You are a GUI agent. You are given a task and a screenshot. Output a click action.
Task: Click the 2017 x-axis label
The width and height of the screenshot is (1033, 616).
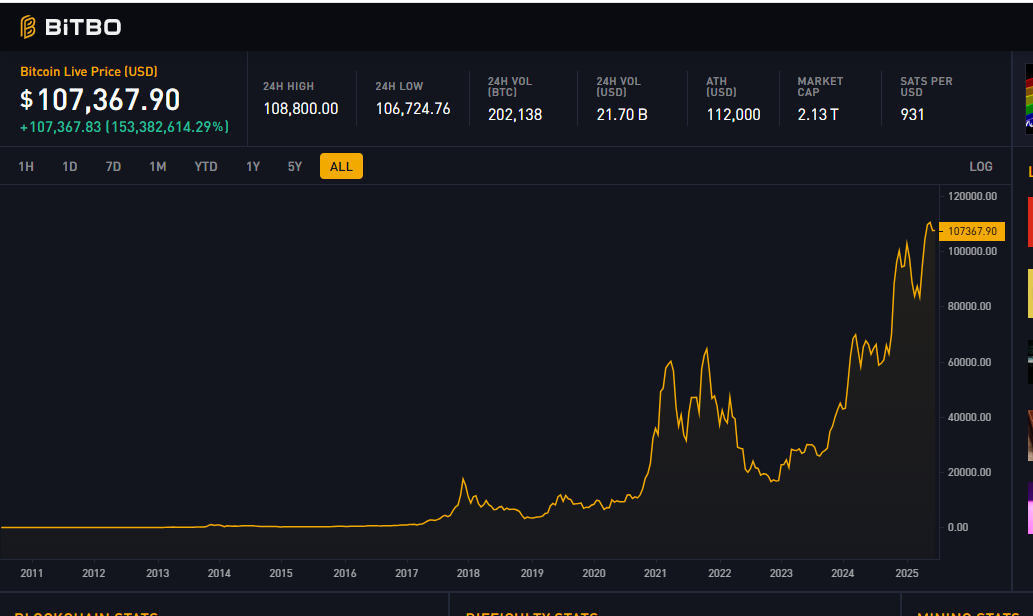(406, 573)
